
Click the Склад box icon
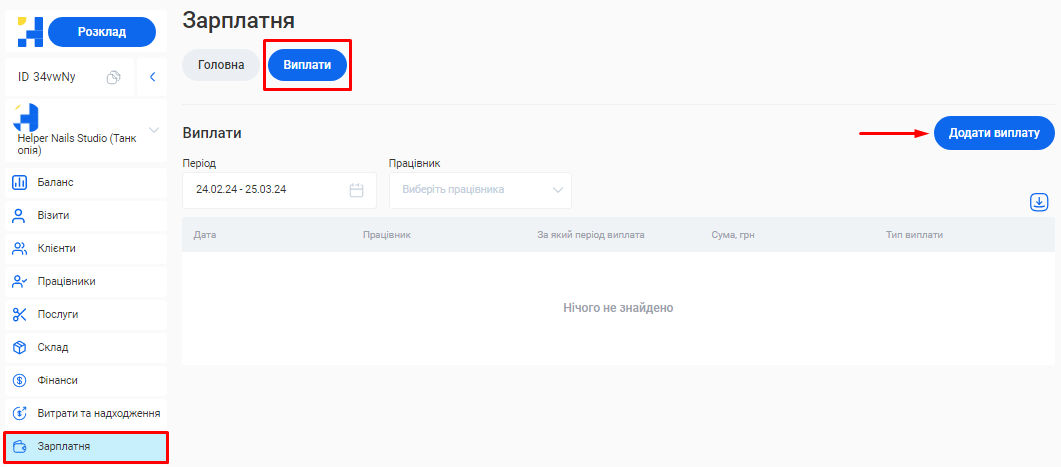(x=18, y=347)
